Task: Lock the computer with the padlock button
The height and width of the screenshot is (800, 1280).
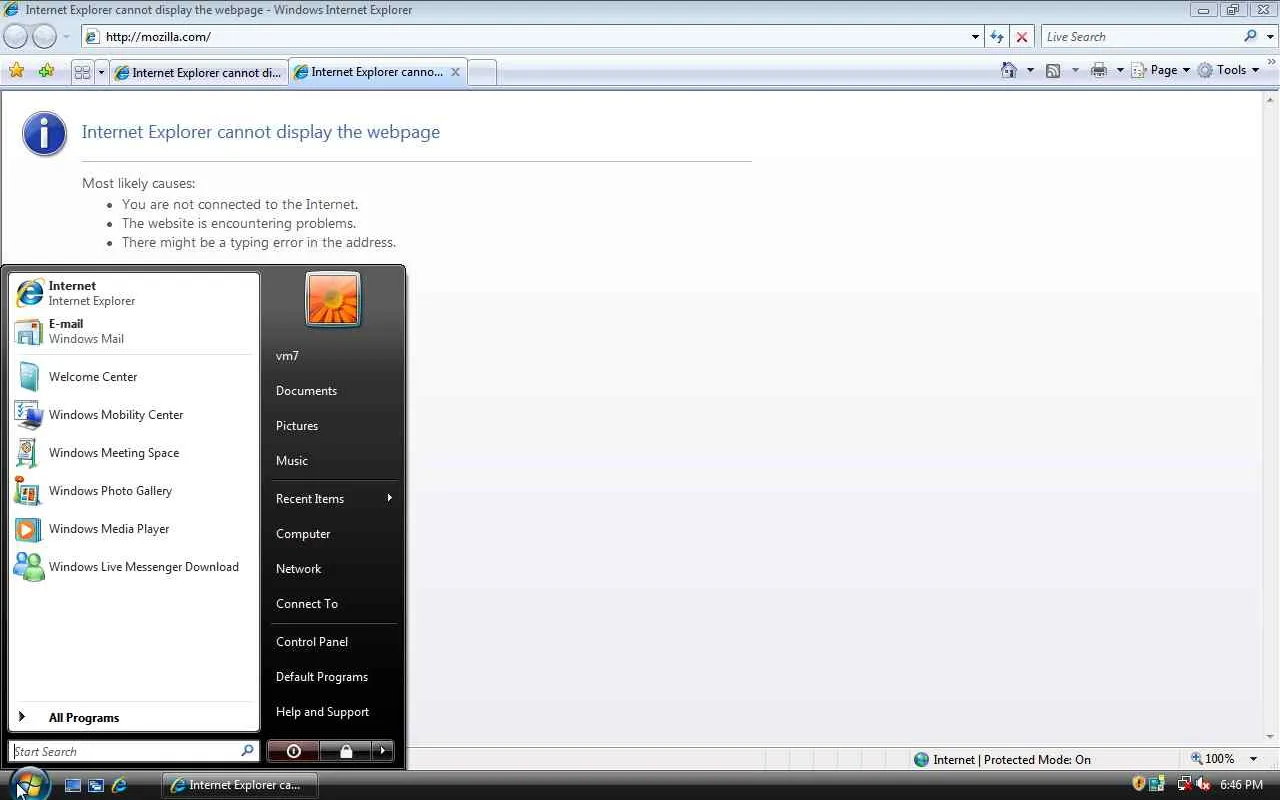Action: point(346,751)
